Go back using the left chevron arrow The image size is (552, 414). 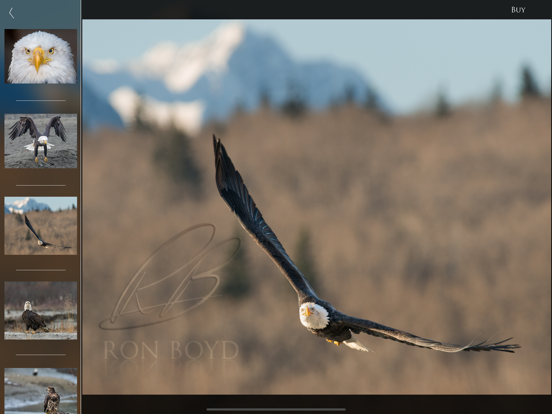11,13
